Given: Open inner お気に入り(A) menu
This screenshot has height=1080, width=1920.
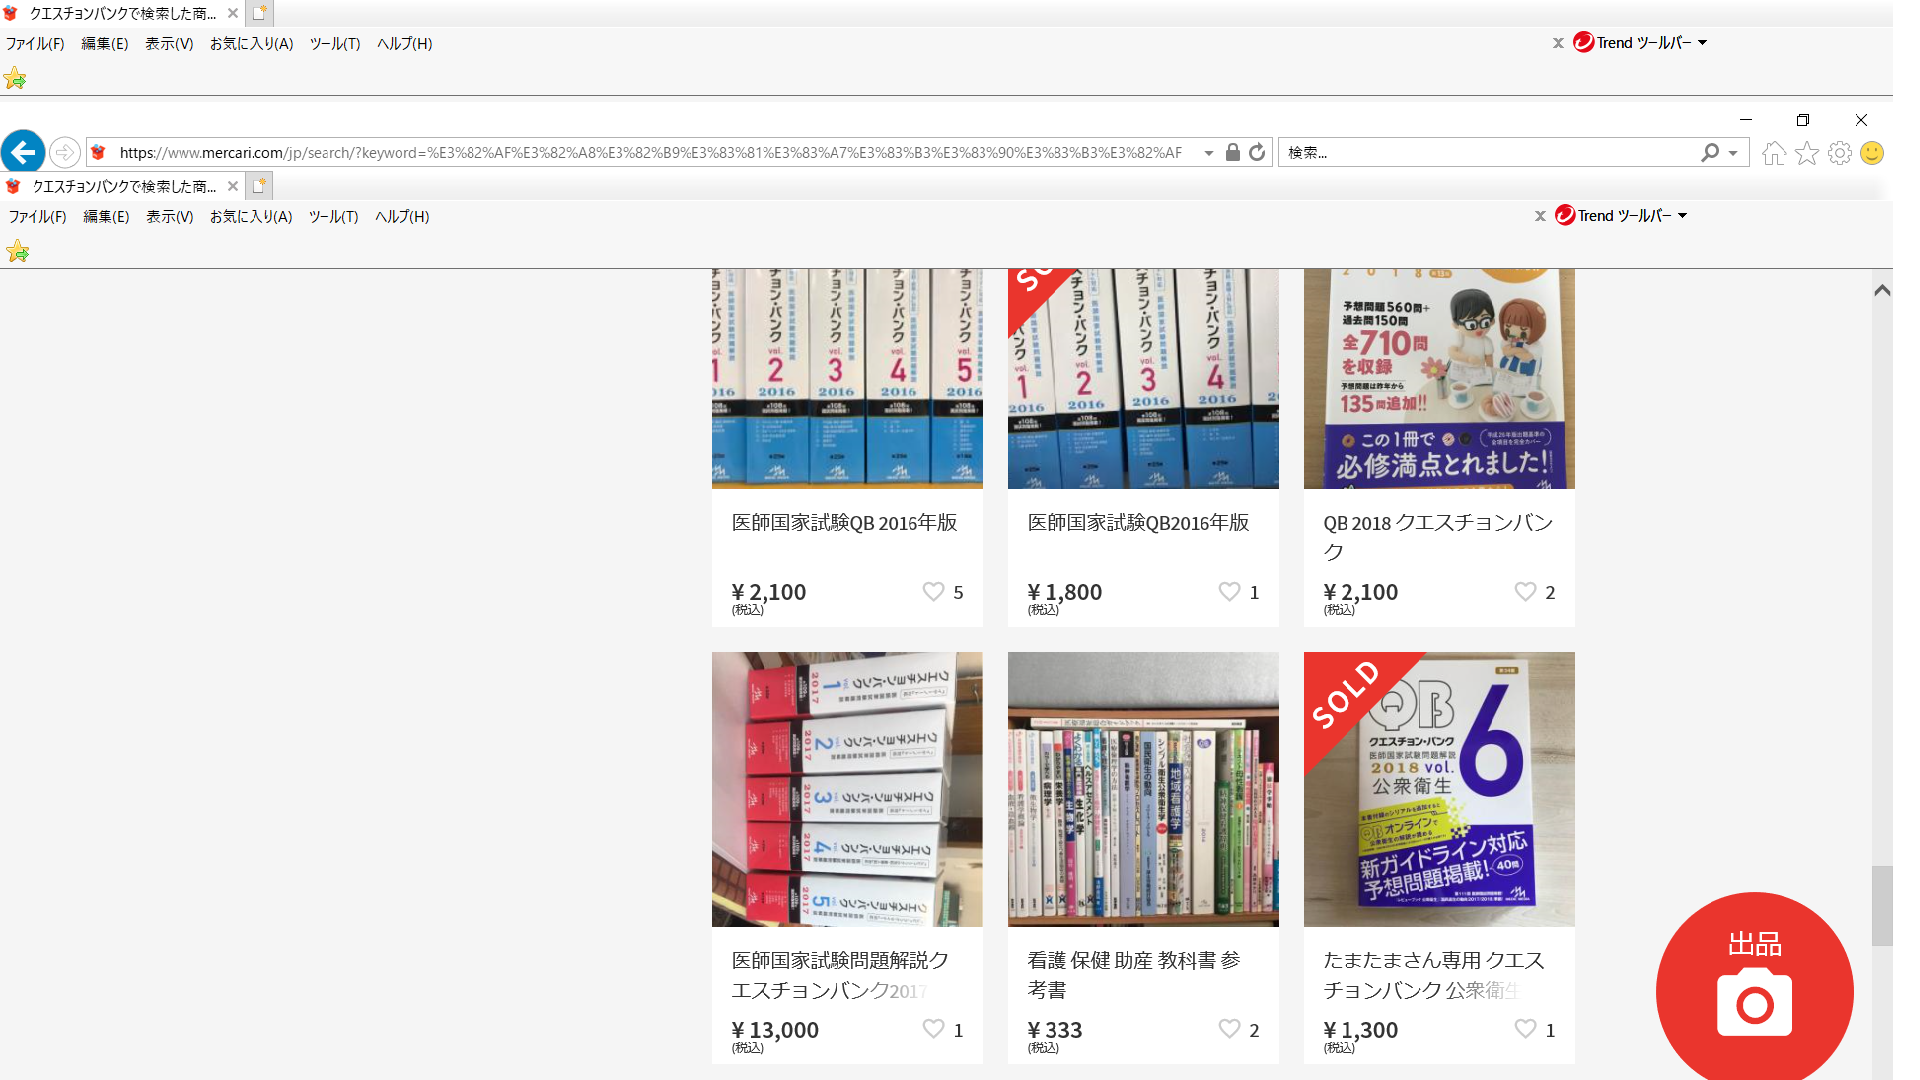Looking at the screenshot, I should click(x=251, y=216).
